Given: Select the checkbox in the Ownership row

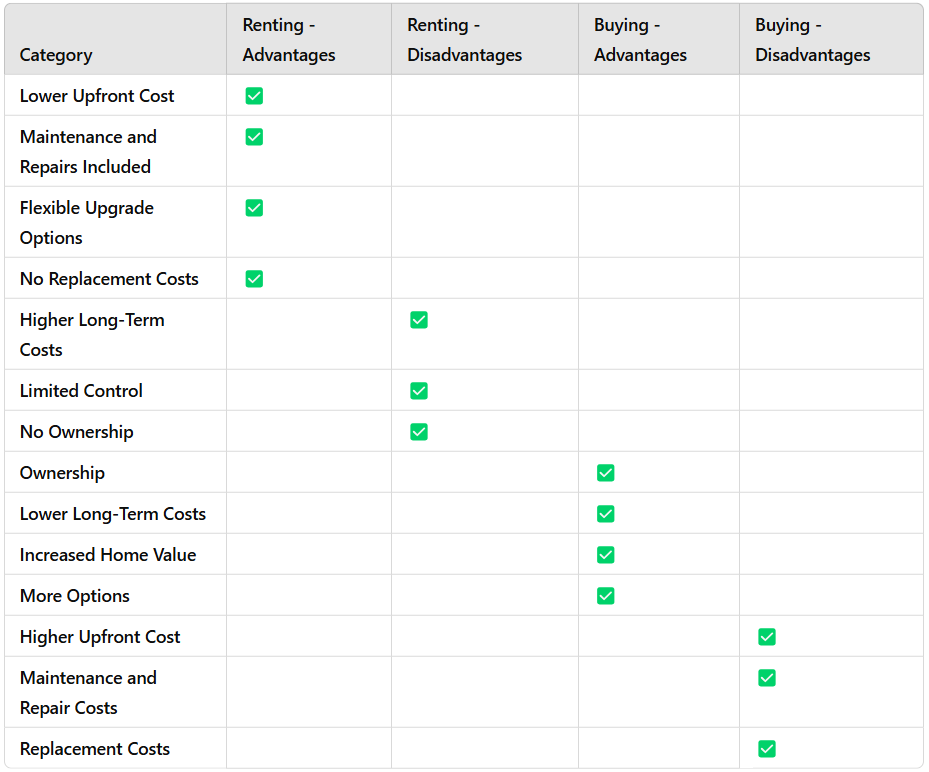Looking at the screenshot, I should [605, 473].
